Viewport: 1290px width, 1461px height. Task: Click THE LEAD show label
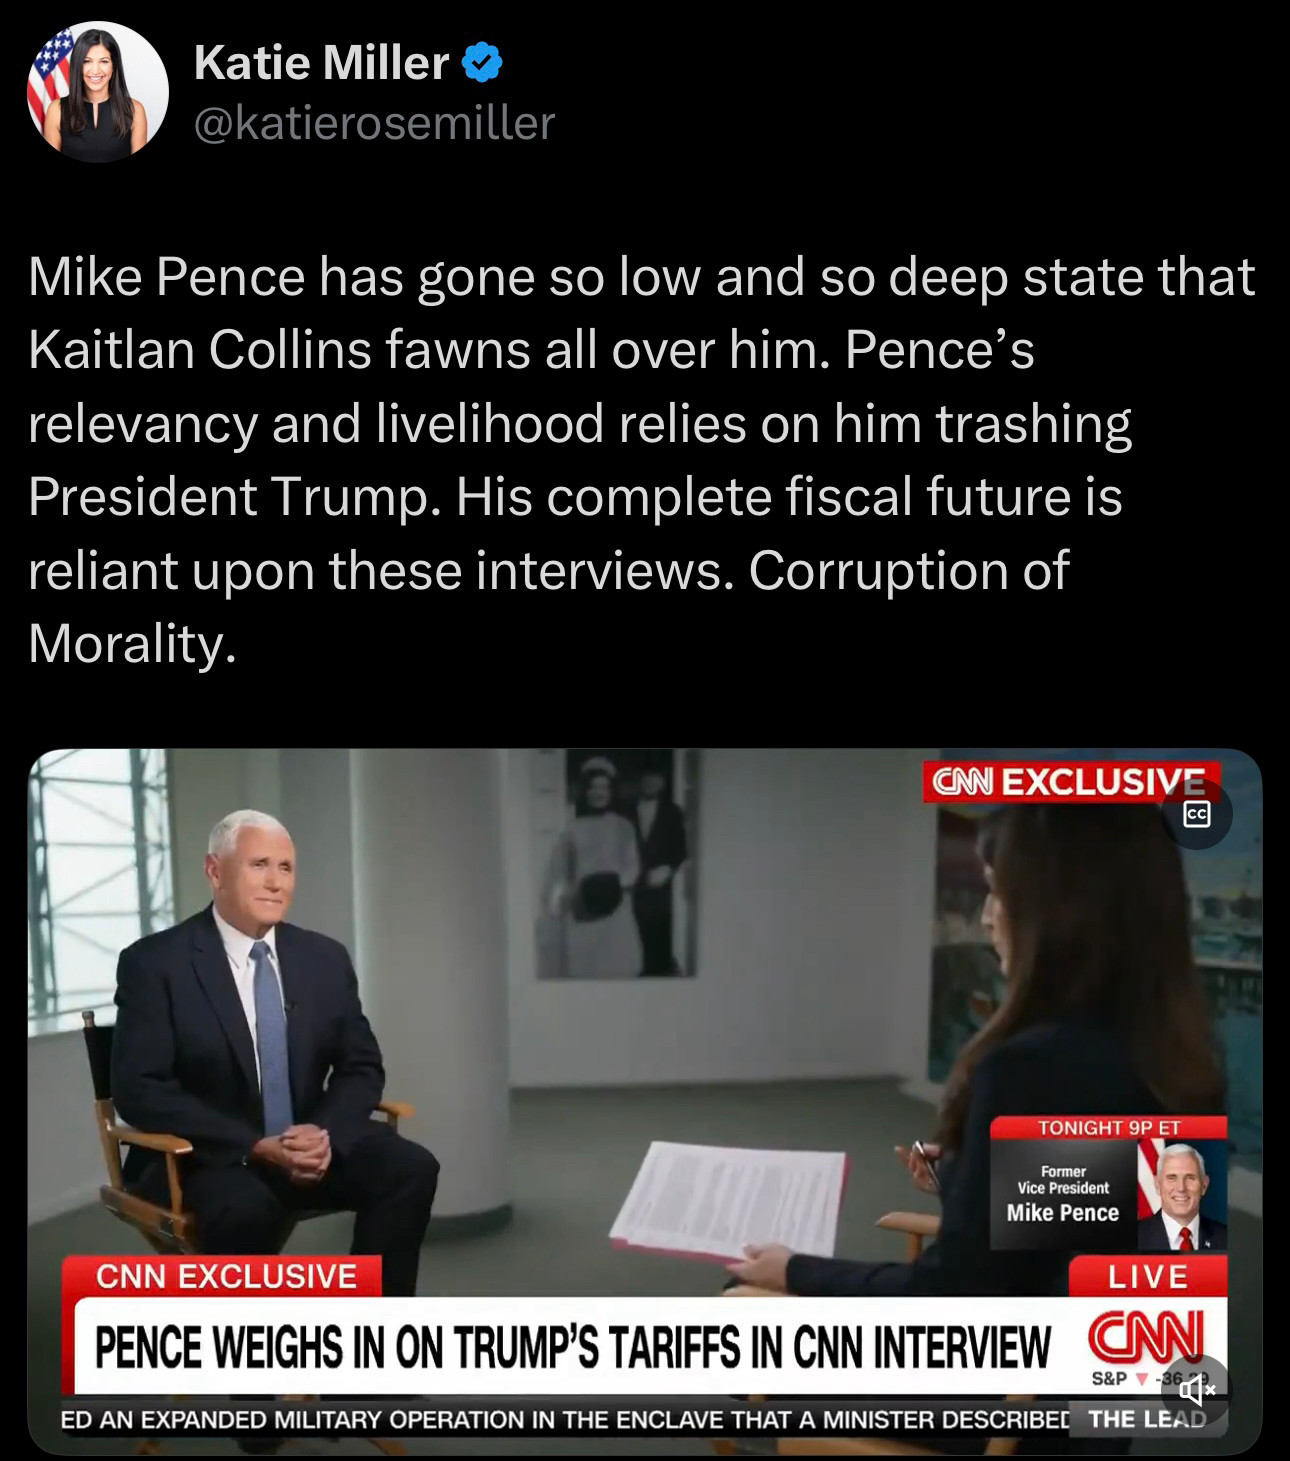click(1146, 1419)
